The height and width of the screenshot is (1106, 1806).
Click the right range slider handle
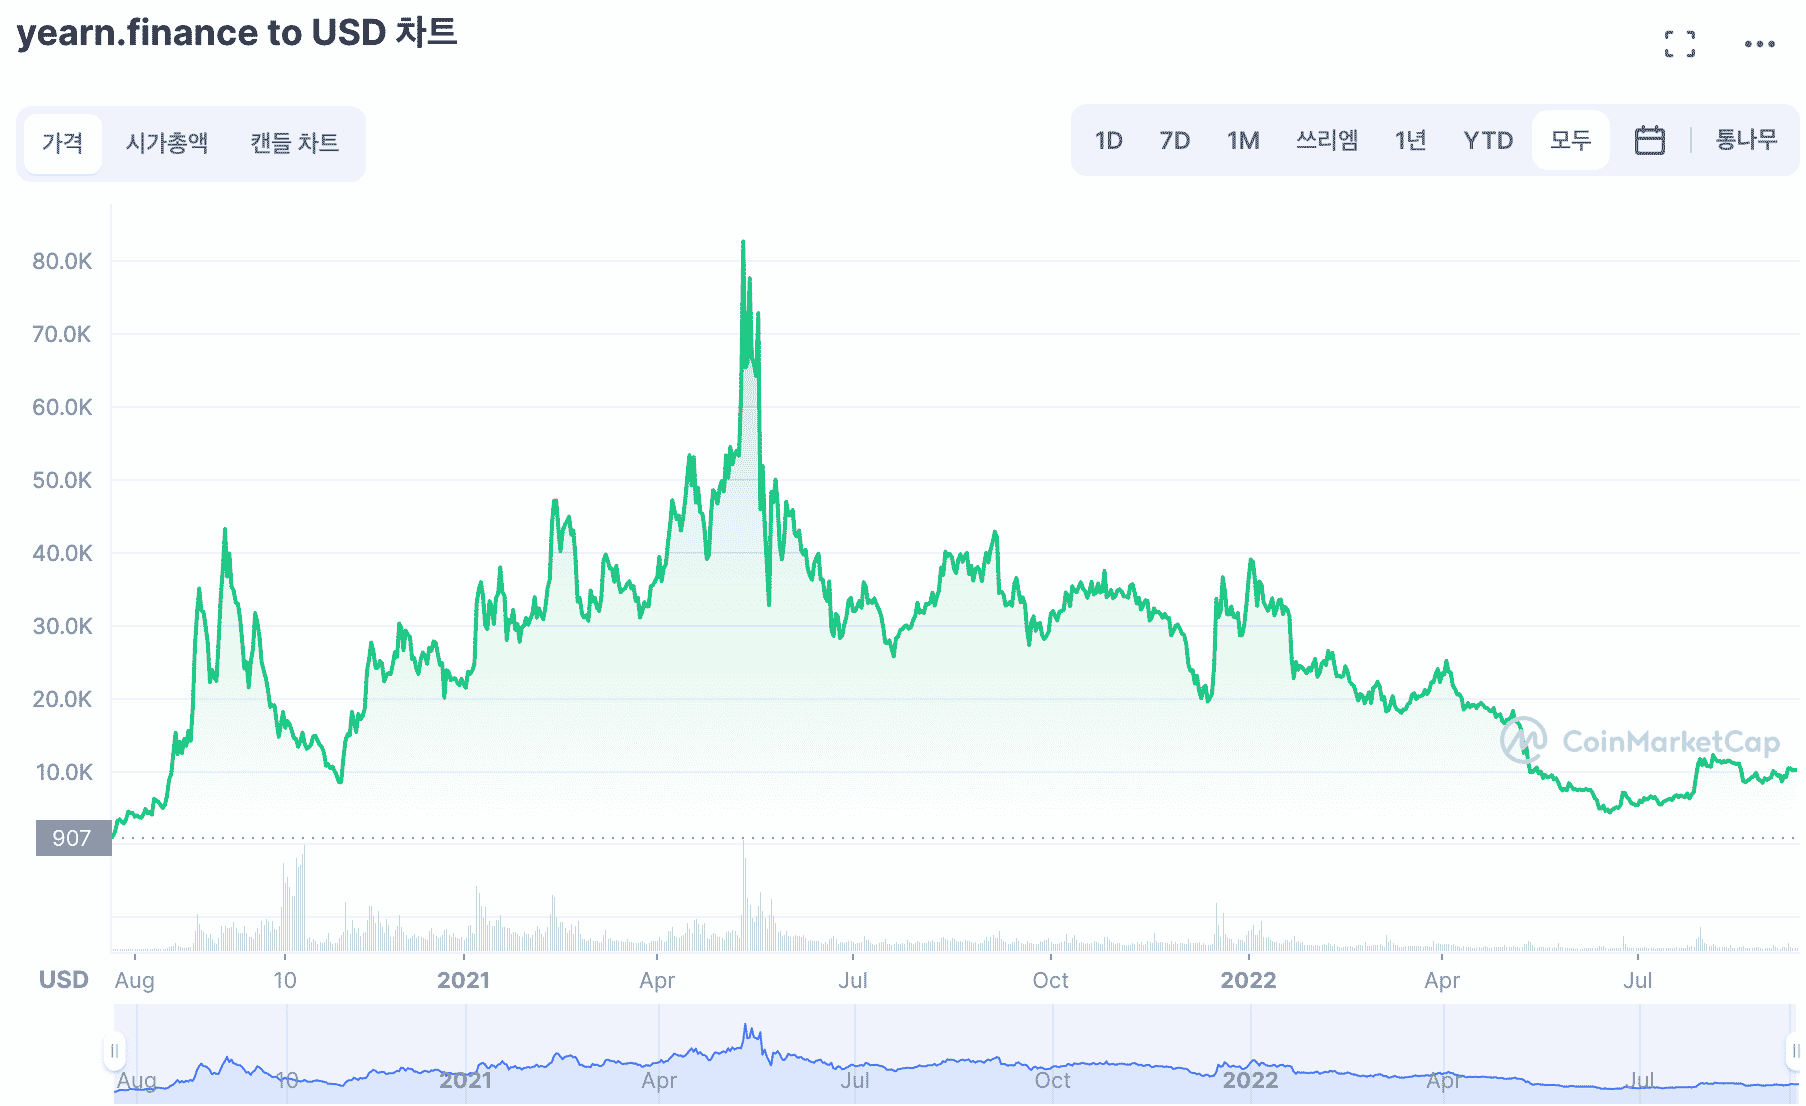[x=1795, y=1051]
